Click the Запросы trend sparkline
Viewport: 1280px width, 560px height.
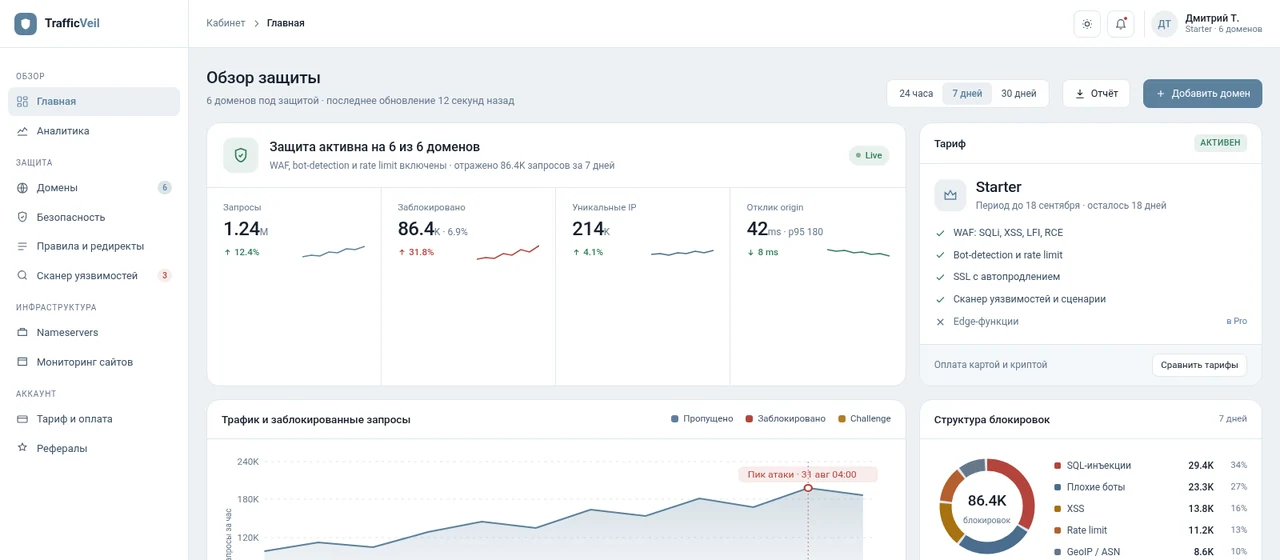point(334,251)
